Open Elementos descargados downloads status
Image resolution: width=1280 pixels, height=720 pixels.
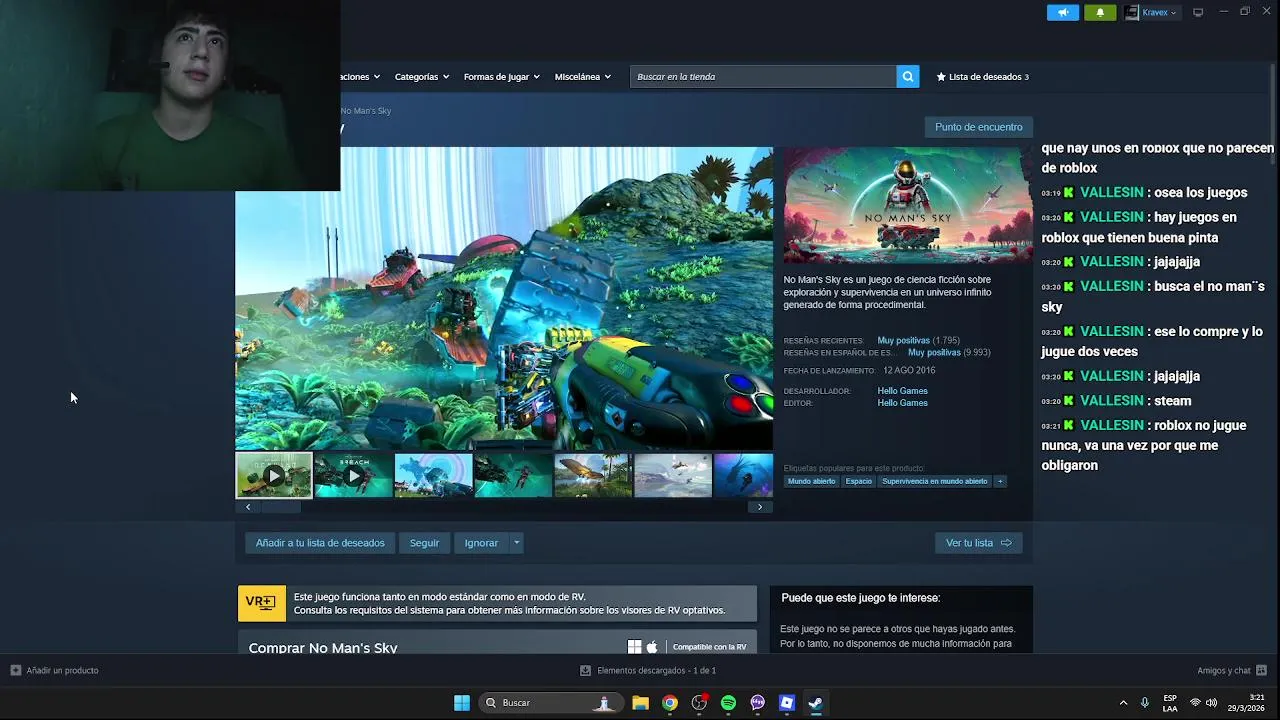648,670
